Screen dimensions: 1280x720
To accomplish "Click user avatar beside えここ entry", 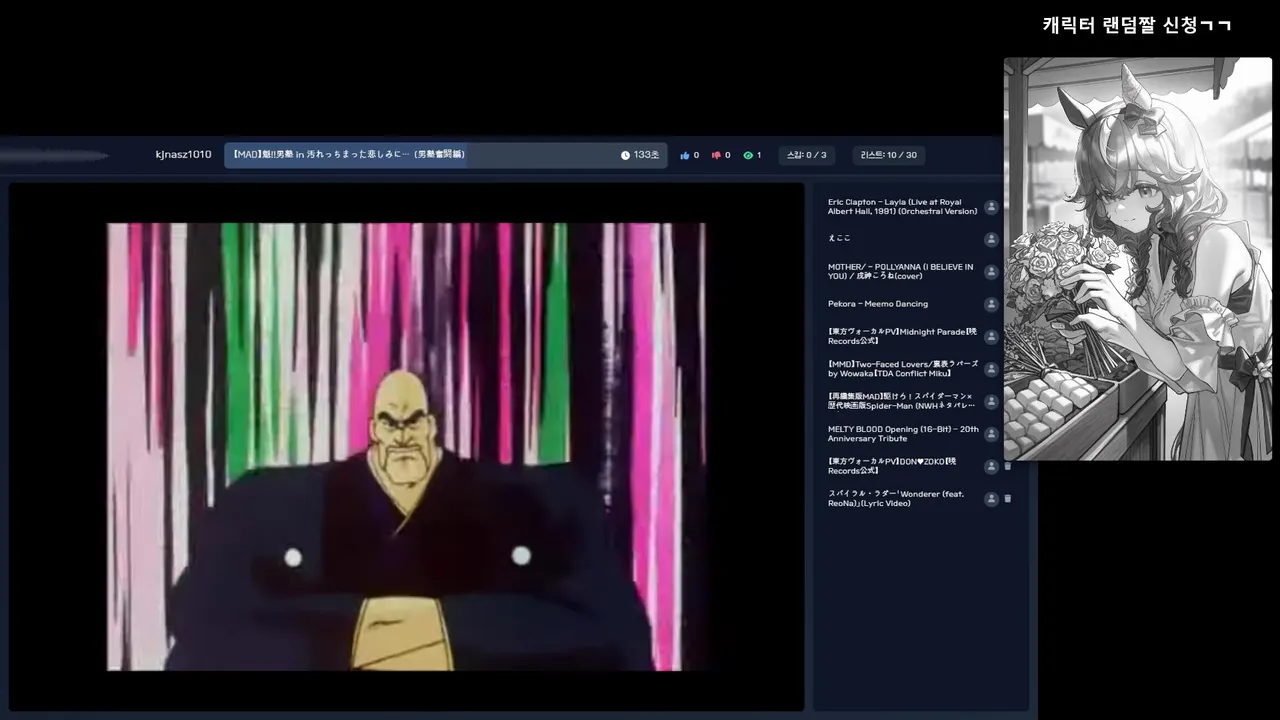I will 991,239.
